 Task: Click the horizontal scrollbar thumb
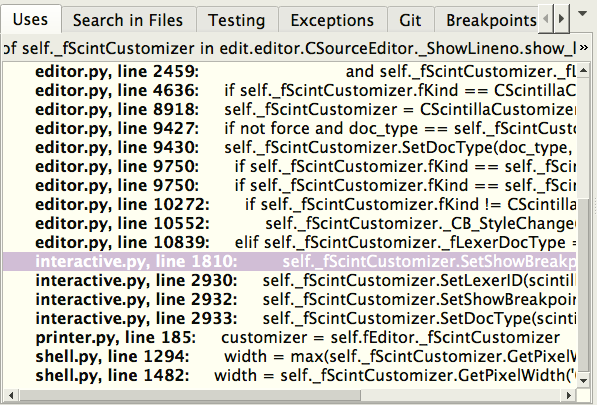tap(190, 395)
